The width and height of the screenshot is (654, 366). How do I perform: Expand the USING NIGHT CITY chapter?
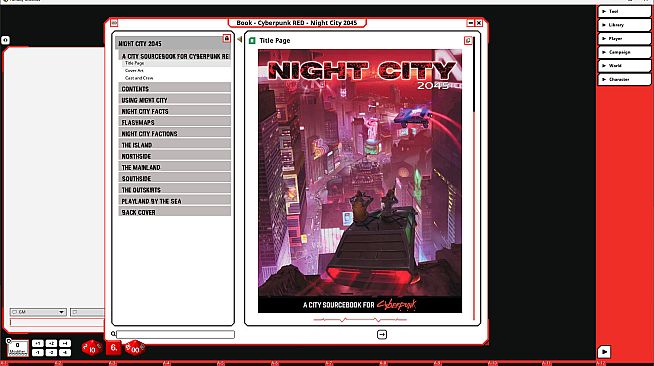[x=175, y=100]
